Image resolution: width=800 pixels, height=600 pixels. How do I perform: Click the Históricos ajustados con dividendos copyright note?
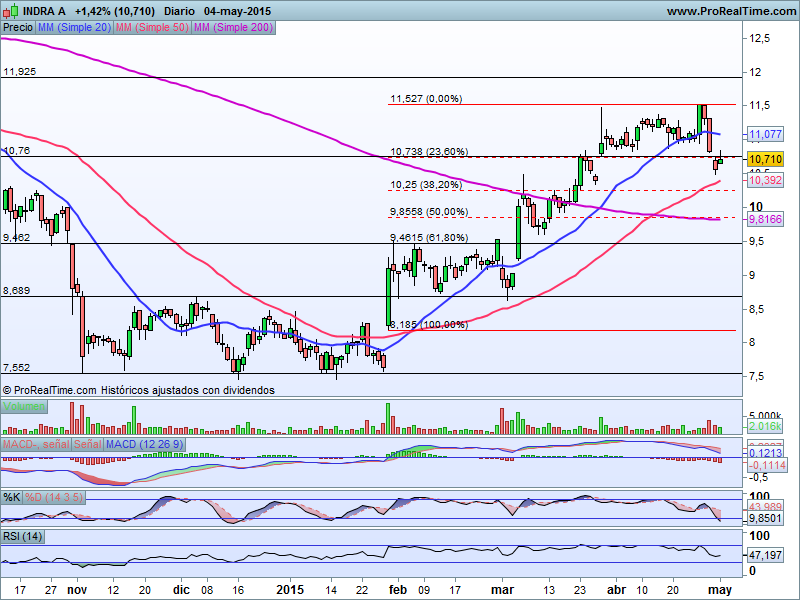pos(187,390)
